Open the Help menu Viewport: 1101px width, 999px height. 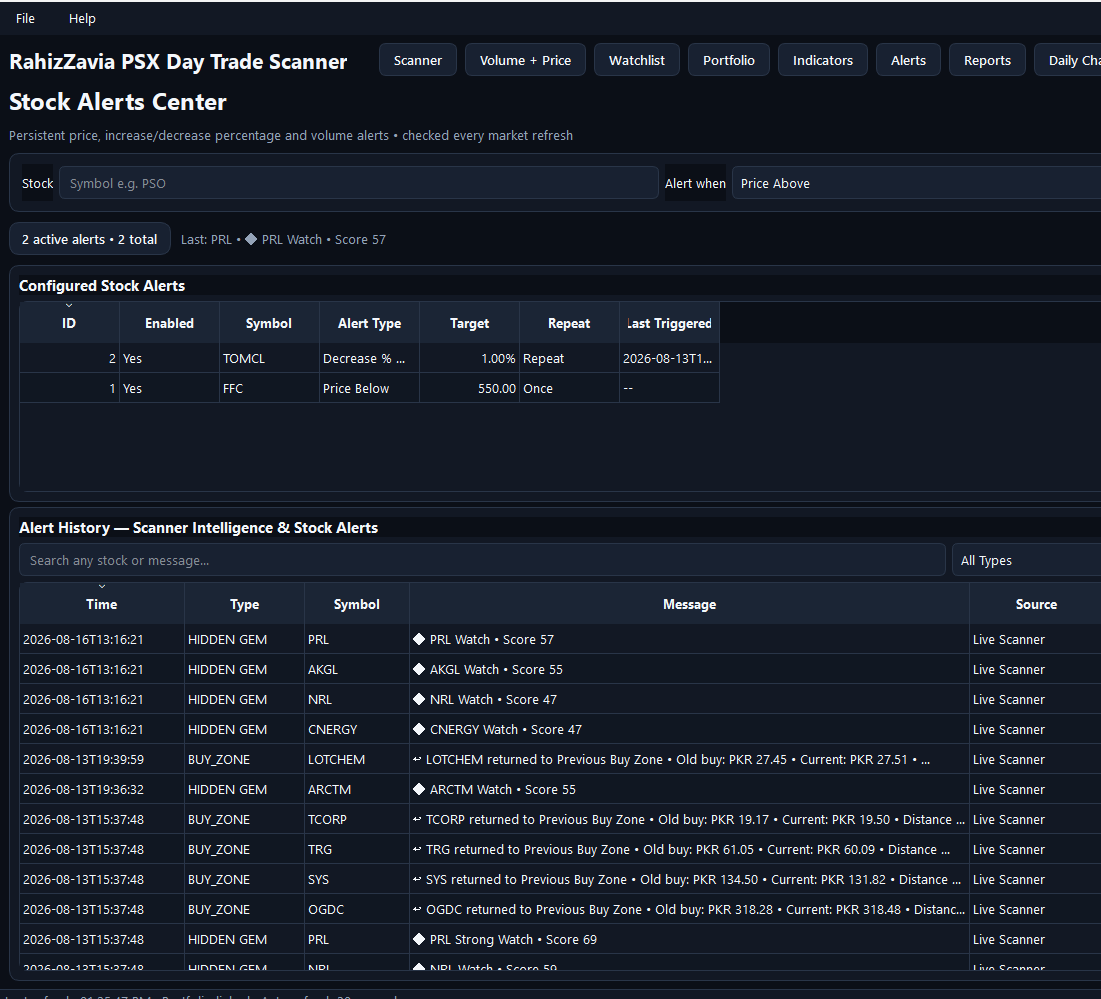[82, 18]
